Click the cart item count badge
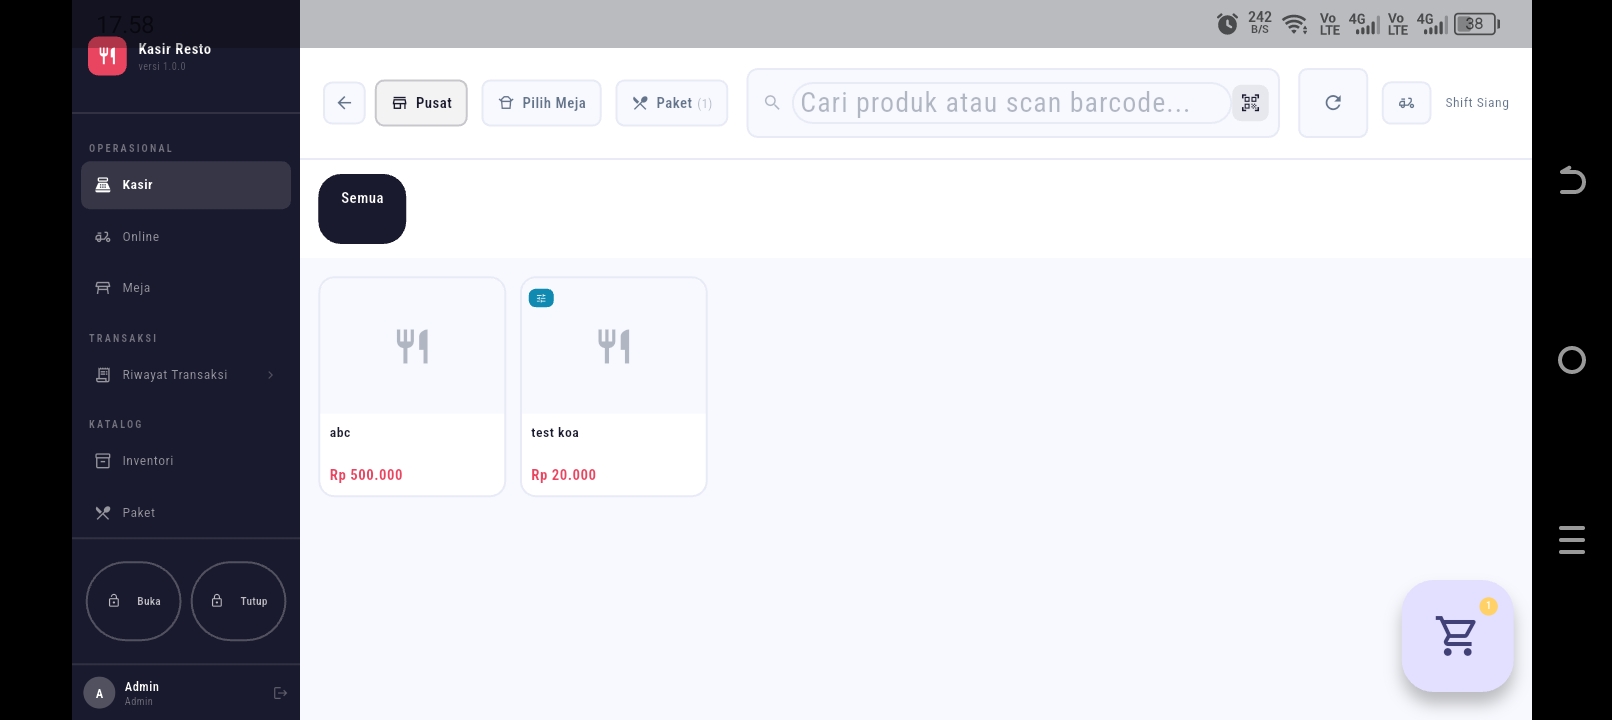This screenshot has width=1612, height=720. coord(1488,606)
